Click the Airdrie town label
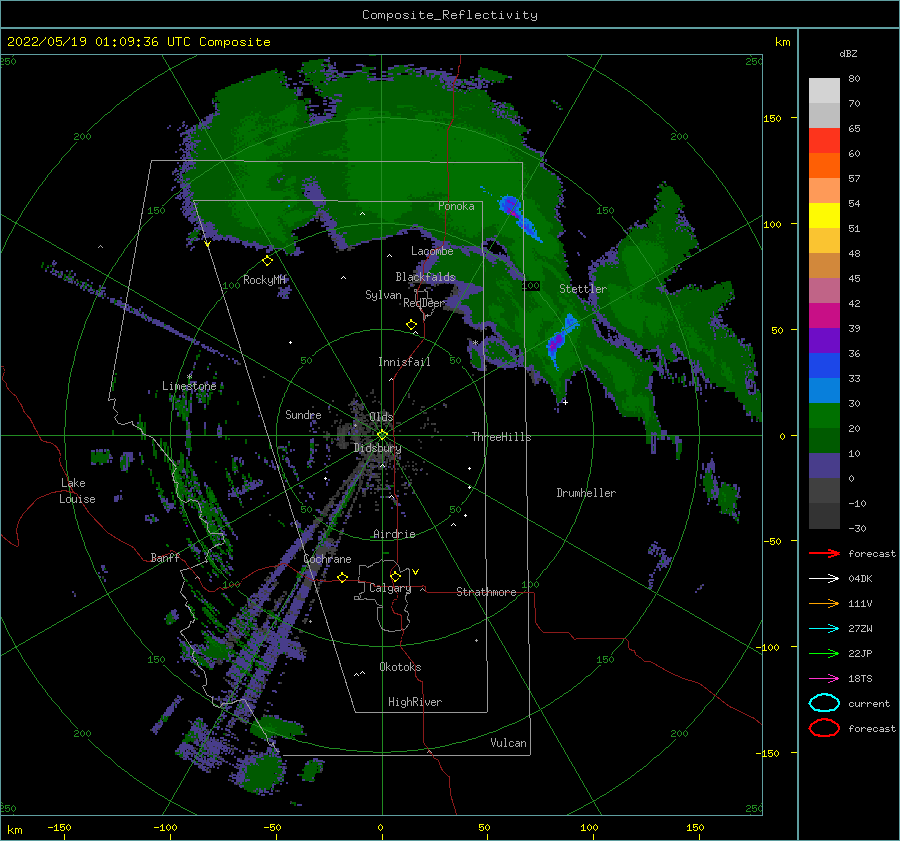 coord(394,534)
